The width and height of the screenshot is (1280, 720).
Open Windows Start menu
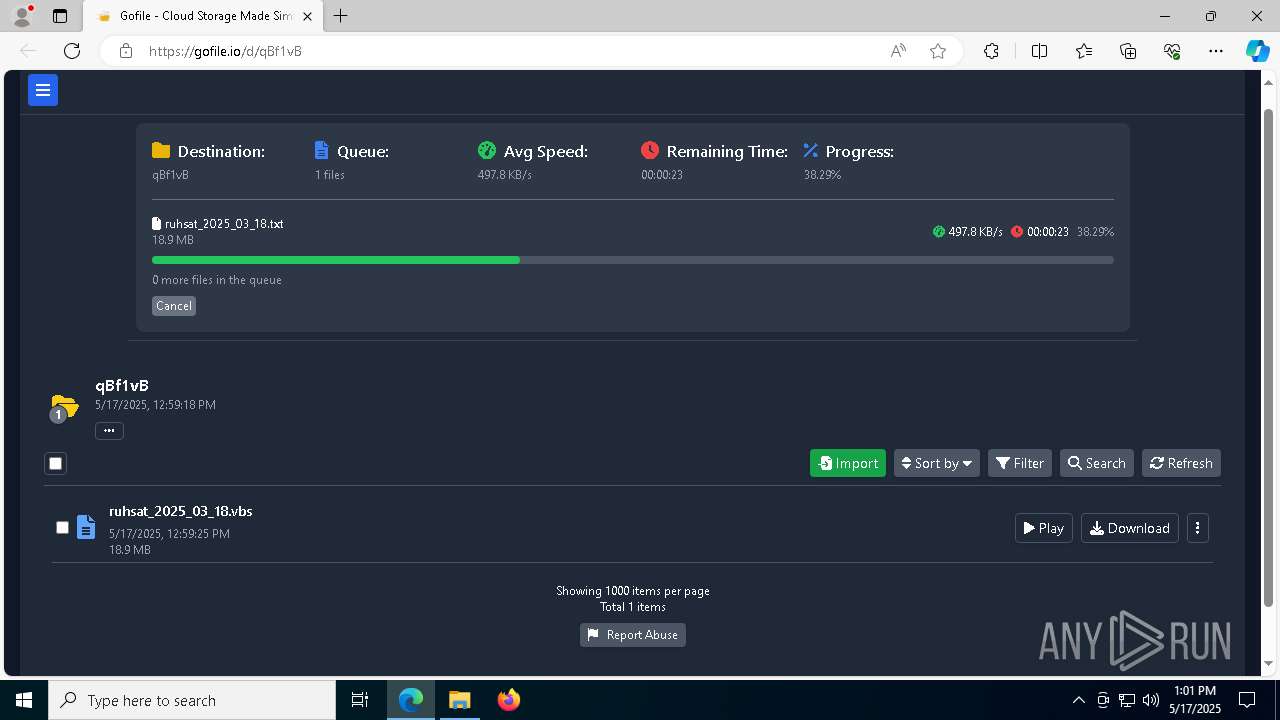click(x=24, y=700)
